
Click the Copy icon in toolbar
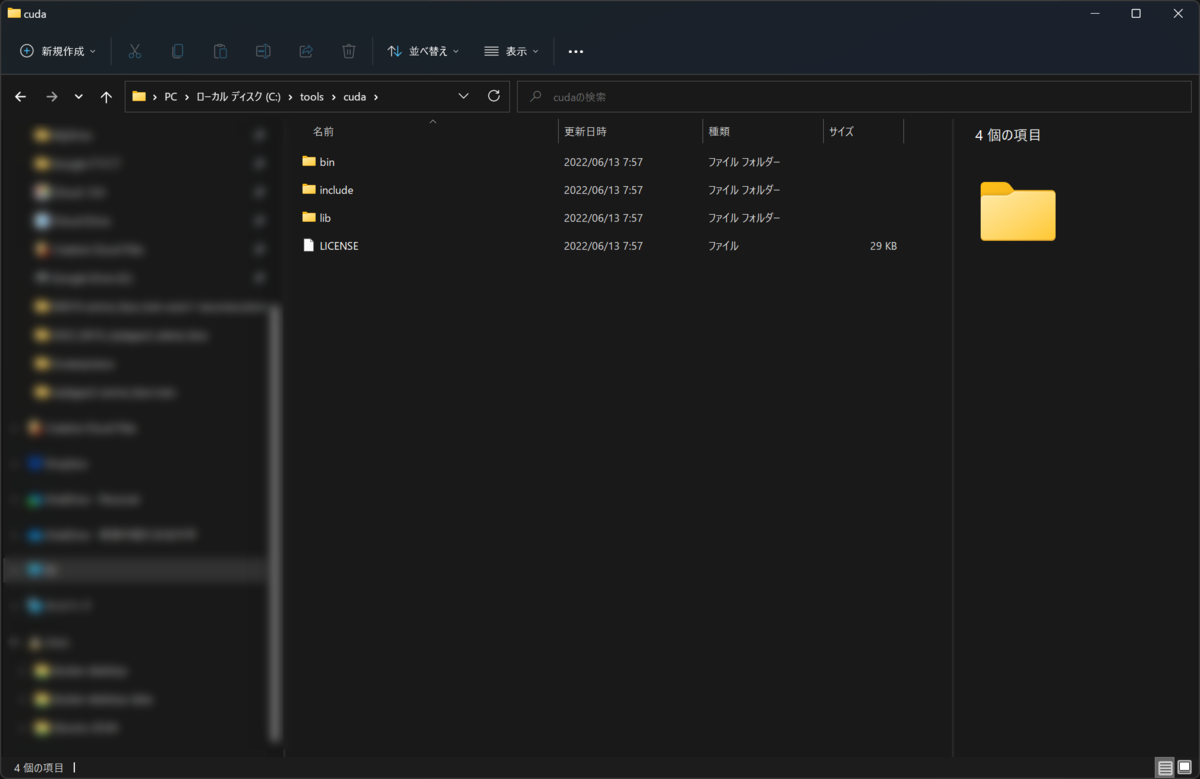pyautogui.click(x=178, y=51)
